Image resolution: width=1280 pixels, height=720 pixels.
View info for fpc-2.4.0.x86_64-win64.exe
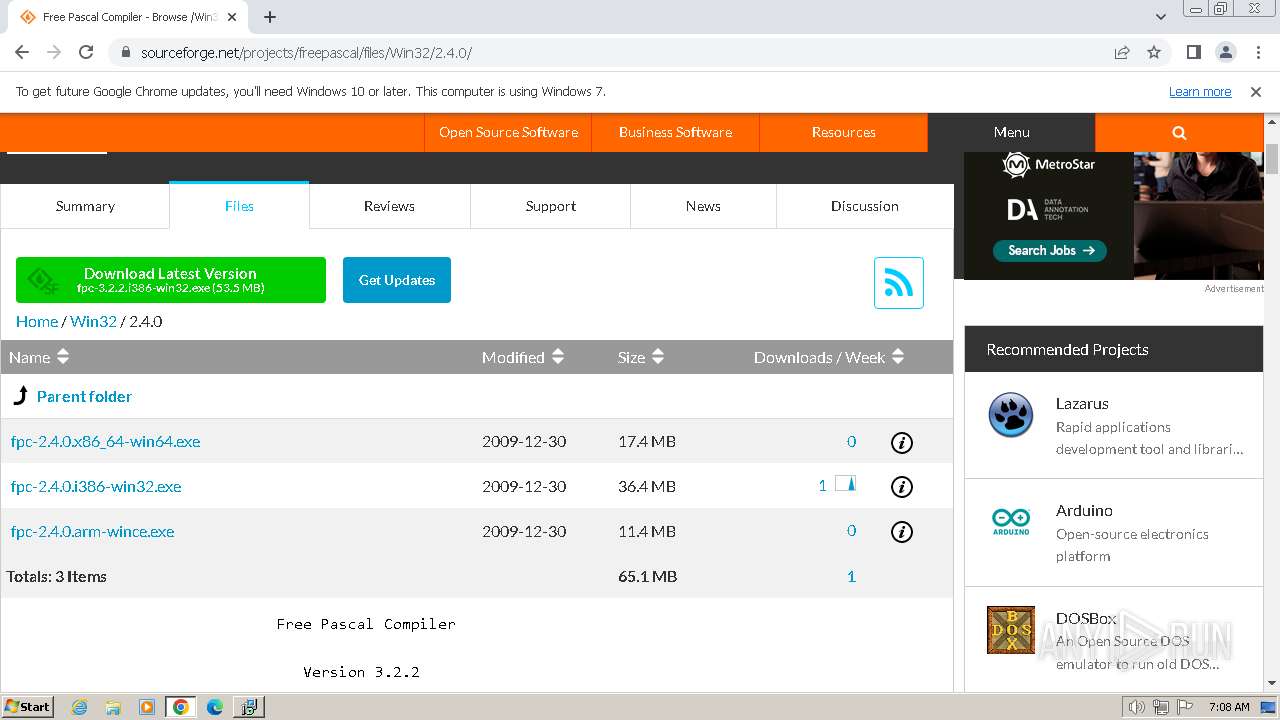tap(902, 442)
